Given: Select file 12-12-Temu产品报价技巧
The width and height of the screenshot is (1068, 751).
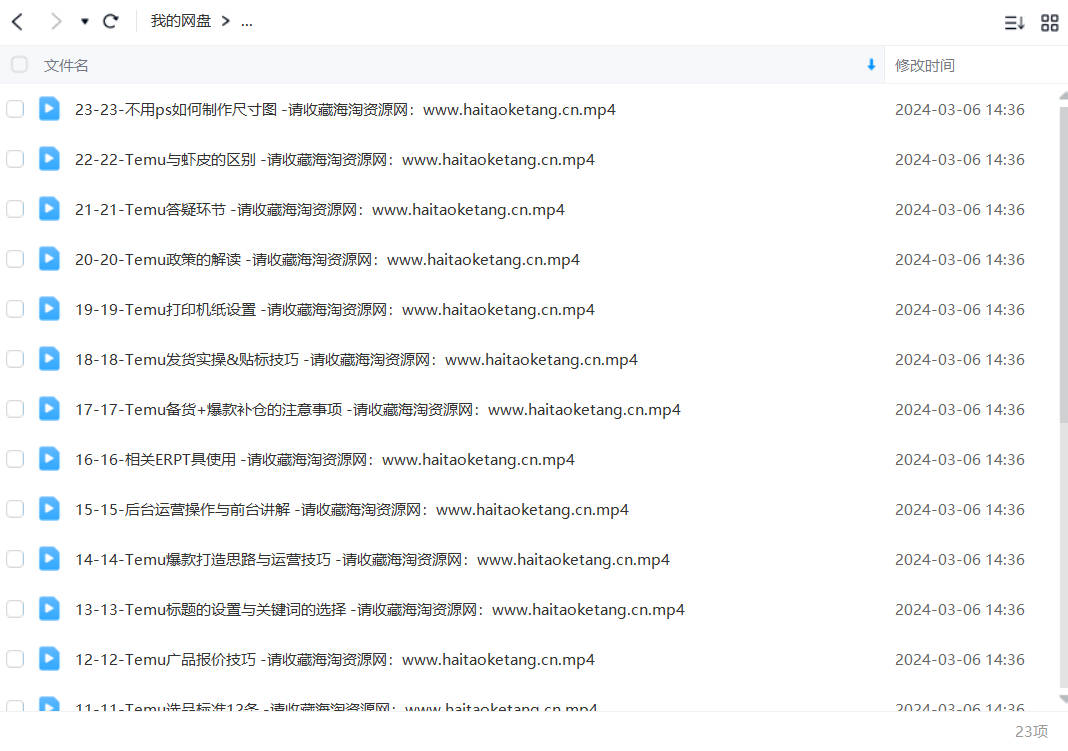Looking at the screenshot, I should click(x=334, y=659).
